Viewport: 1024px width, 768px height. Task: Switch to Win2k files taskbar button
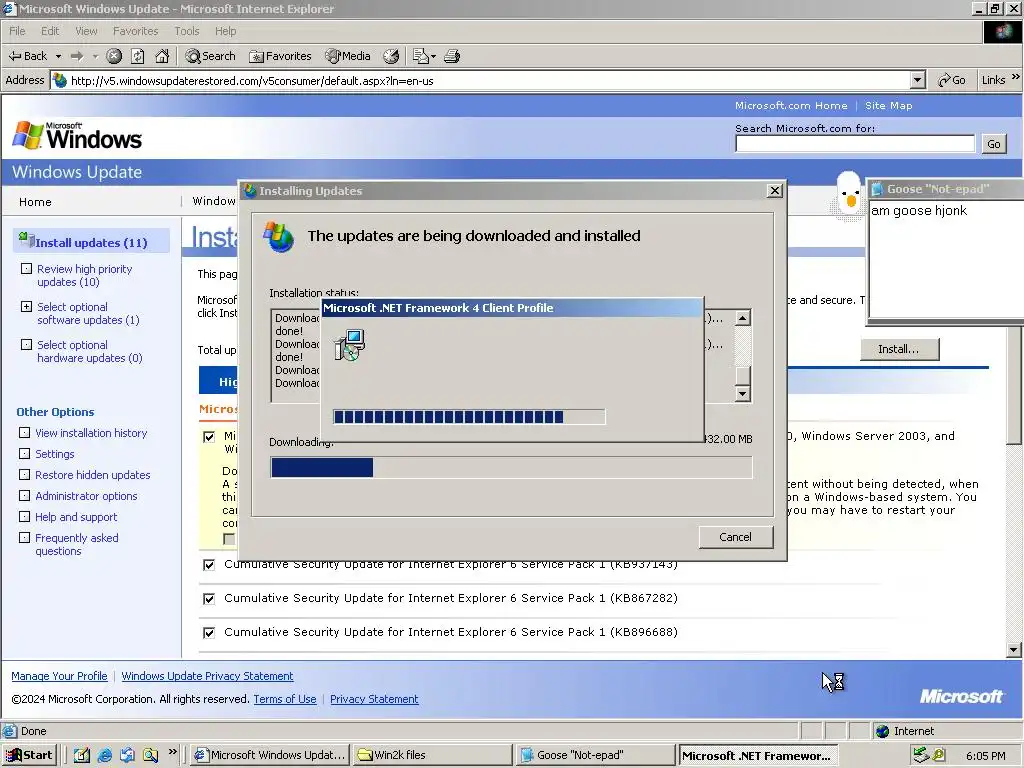[432, 755]
